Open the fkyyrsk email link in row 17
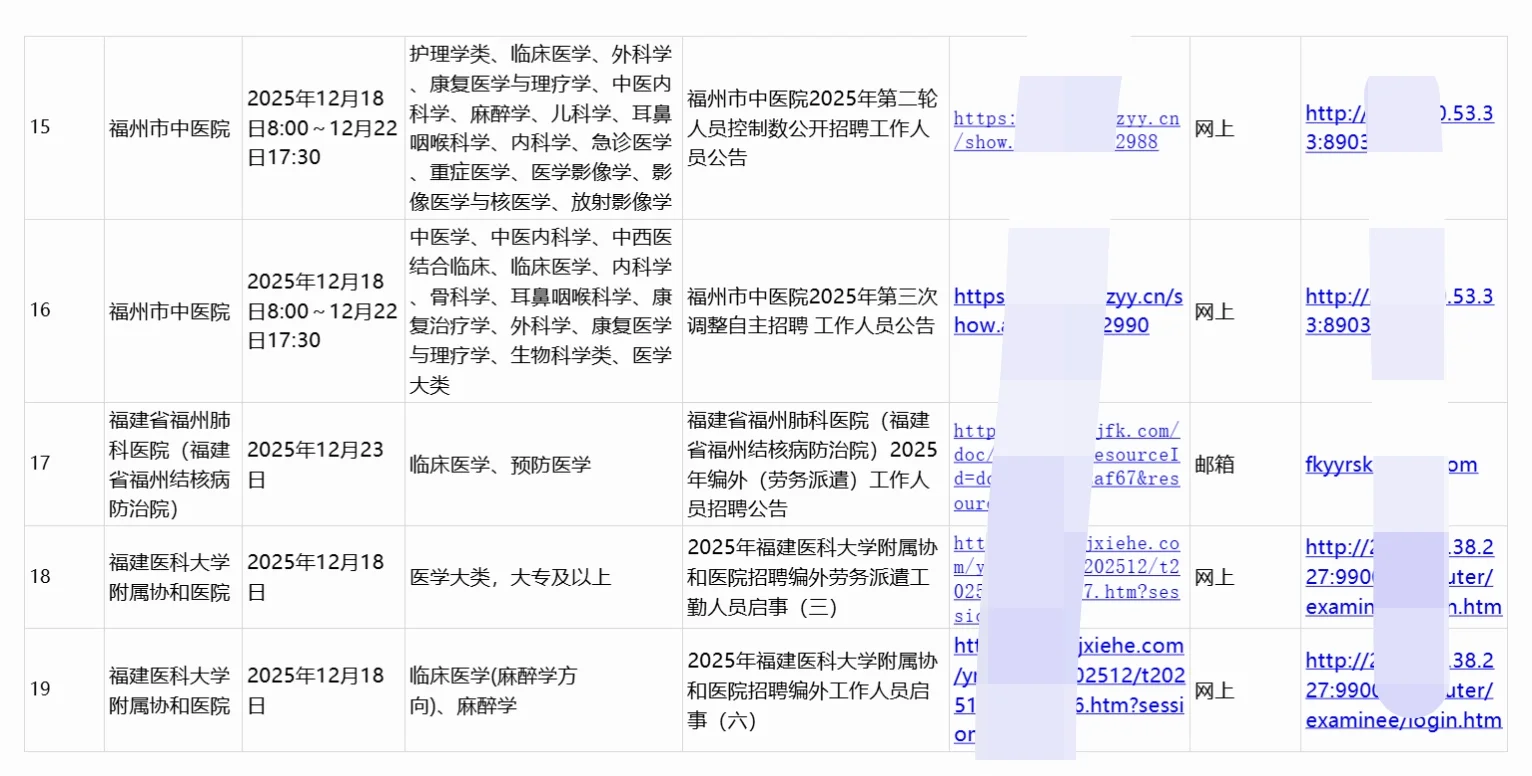 pos(1400,465)
